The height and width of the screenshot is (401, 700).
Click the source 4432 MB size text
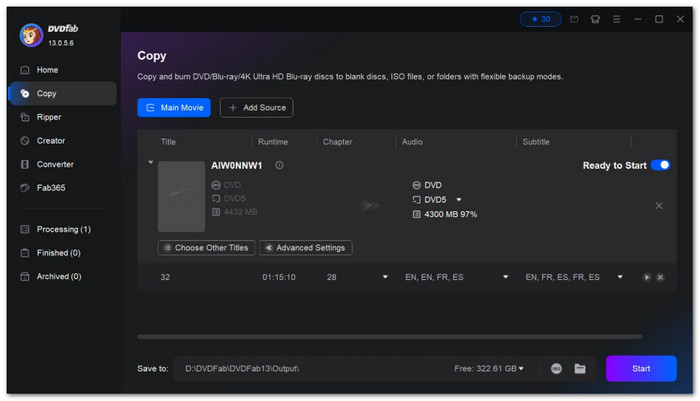[x=240, y=212]
